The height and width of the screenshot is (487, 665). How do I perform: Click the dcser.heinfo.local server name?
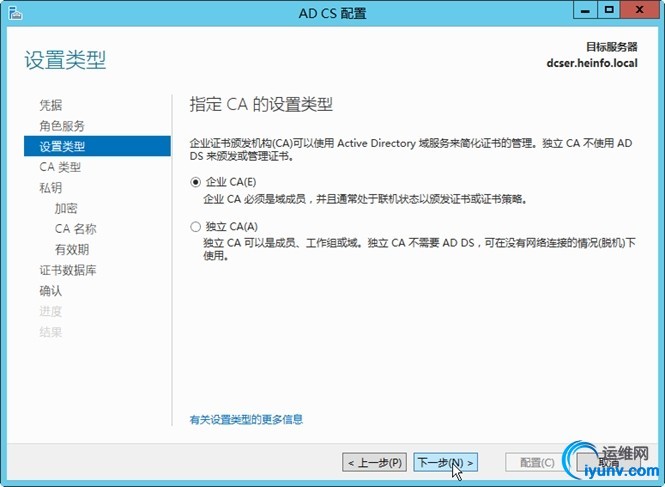click(592, 63)
